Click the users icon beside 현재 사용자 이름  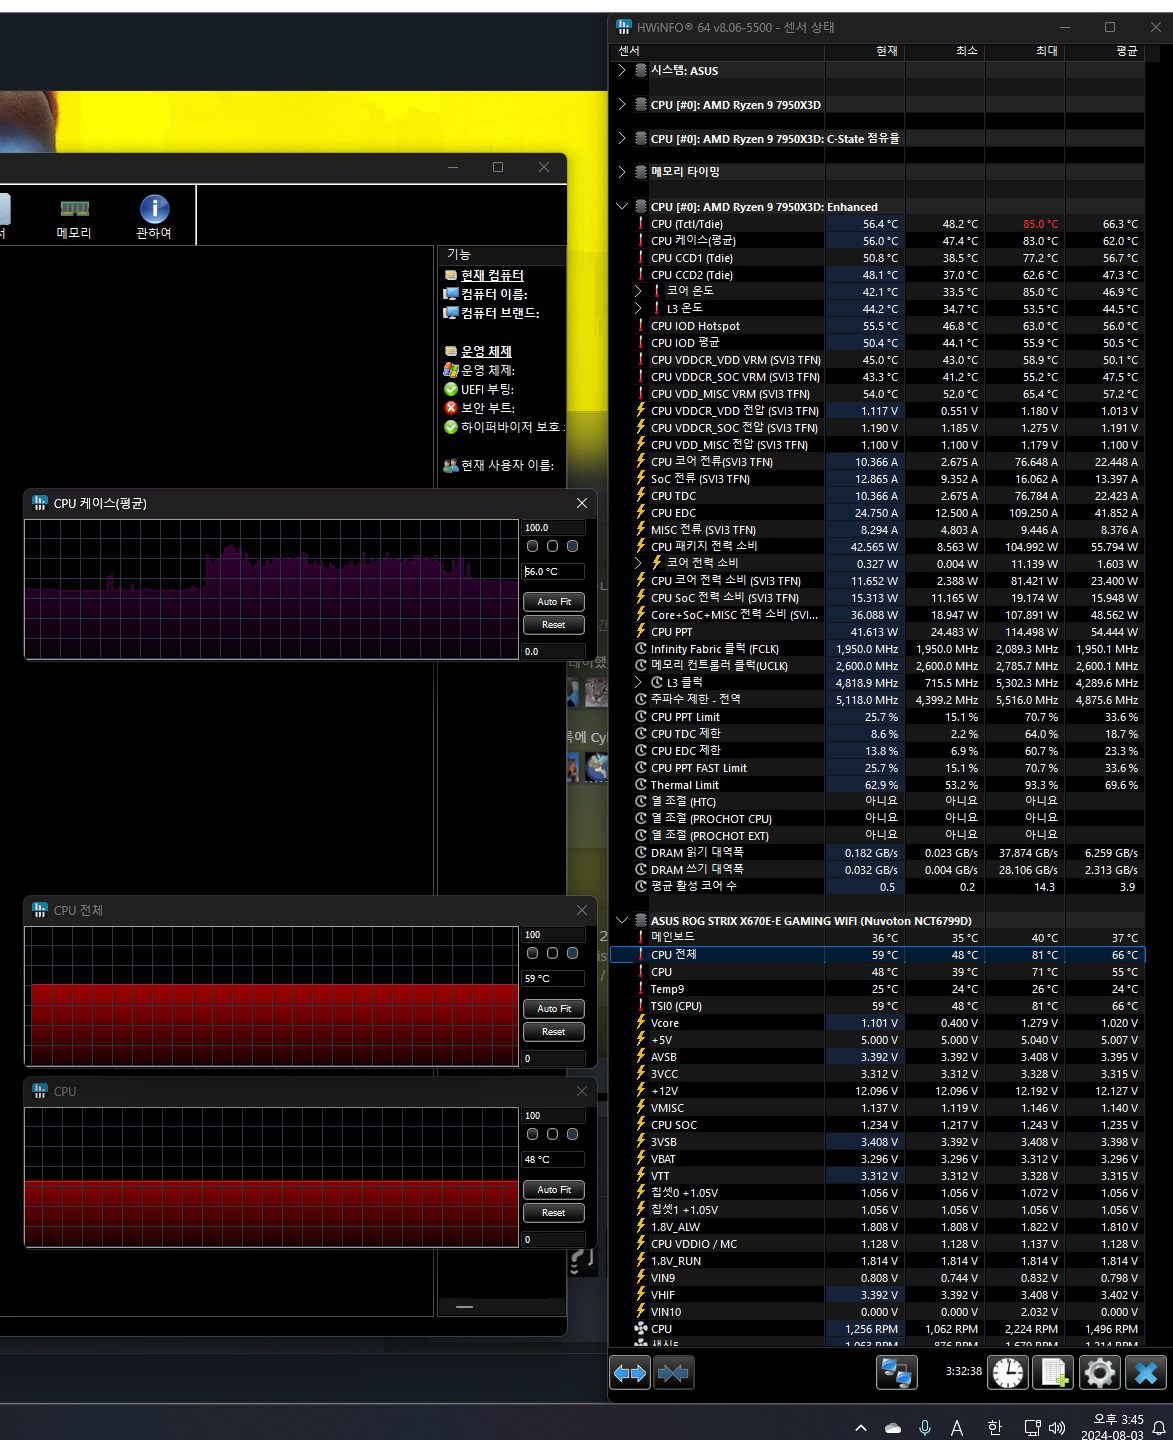(451, 465)
